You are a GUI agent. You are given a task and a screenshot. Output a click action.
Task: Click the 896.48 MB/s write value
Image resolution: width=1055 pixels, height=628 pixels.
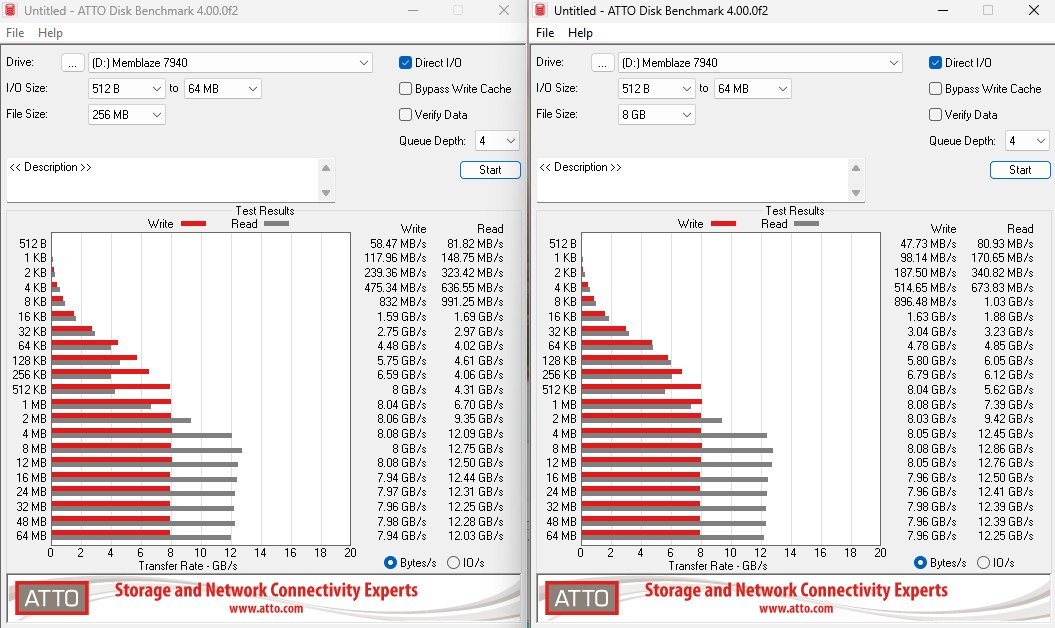point(925,302)
